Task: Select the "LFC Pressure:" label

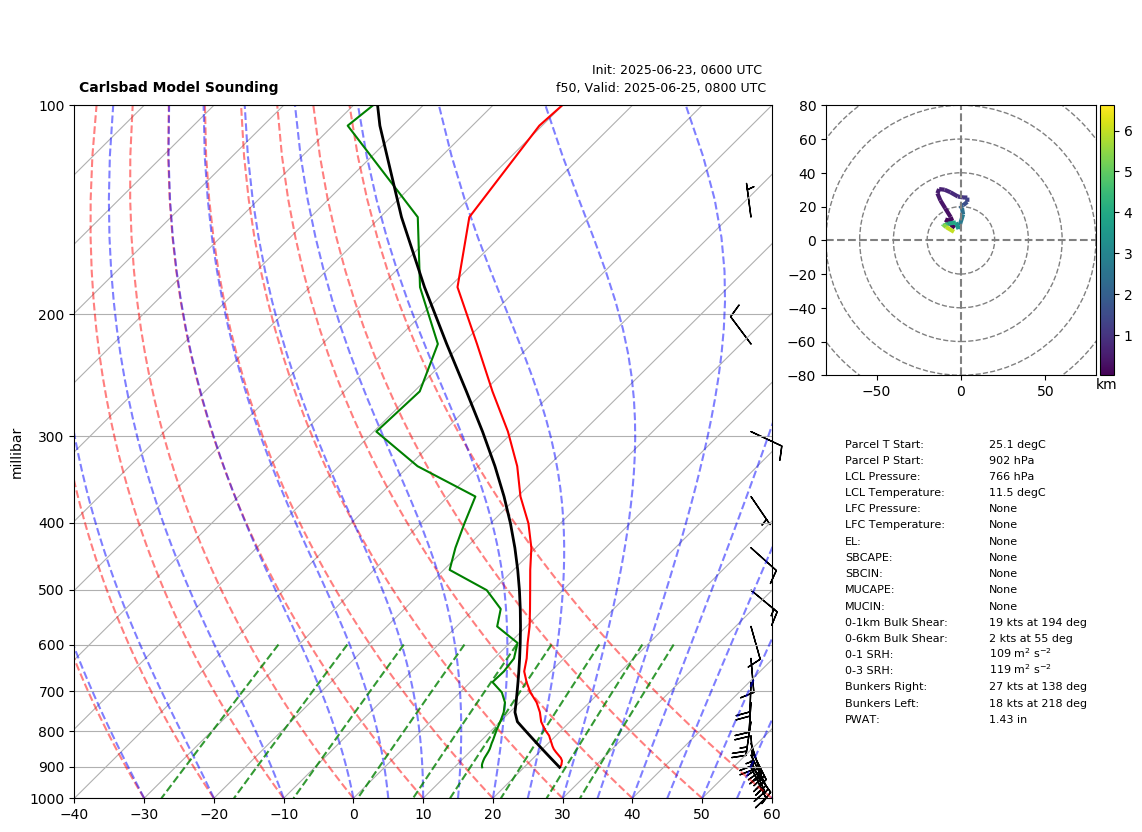Action: tap(882, 509)
